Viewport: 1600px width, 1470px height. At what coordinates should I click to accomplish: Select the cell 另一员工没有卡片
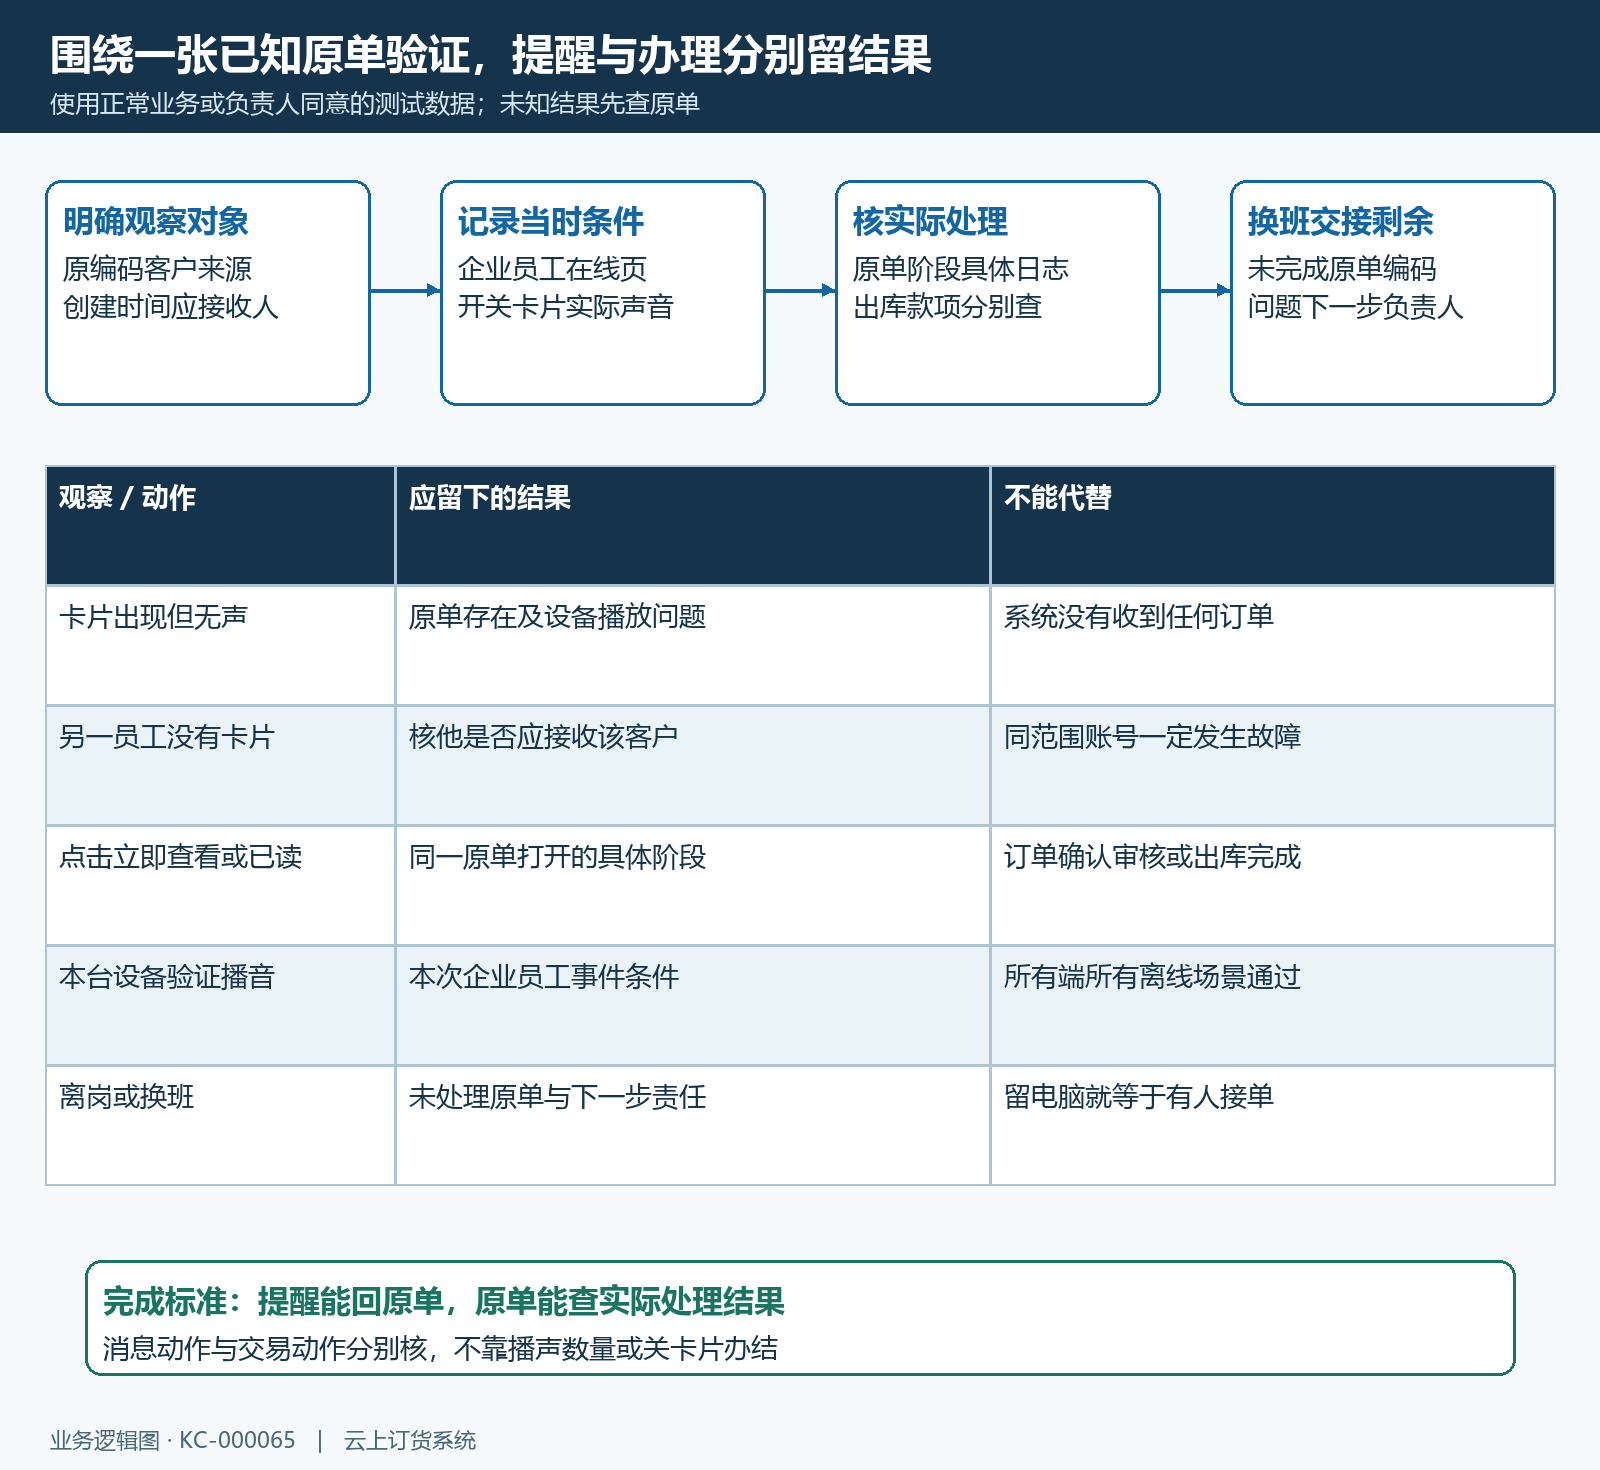tap(220, 765)
